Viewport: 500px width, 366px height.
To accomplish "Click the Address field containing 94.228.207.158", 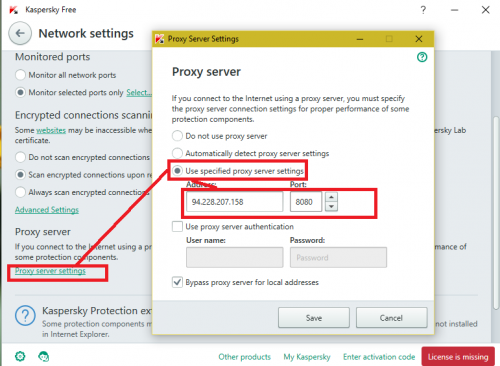I will 235,202.
